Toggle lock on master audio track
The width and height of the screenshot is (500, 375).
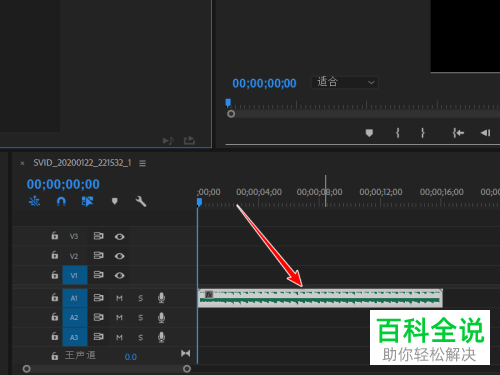[x=55, y=356]
